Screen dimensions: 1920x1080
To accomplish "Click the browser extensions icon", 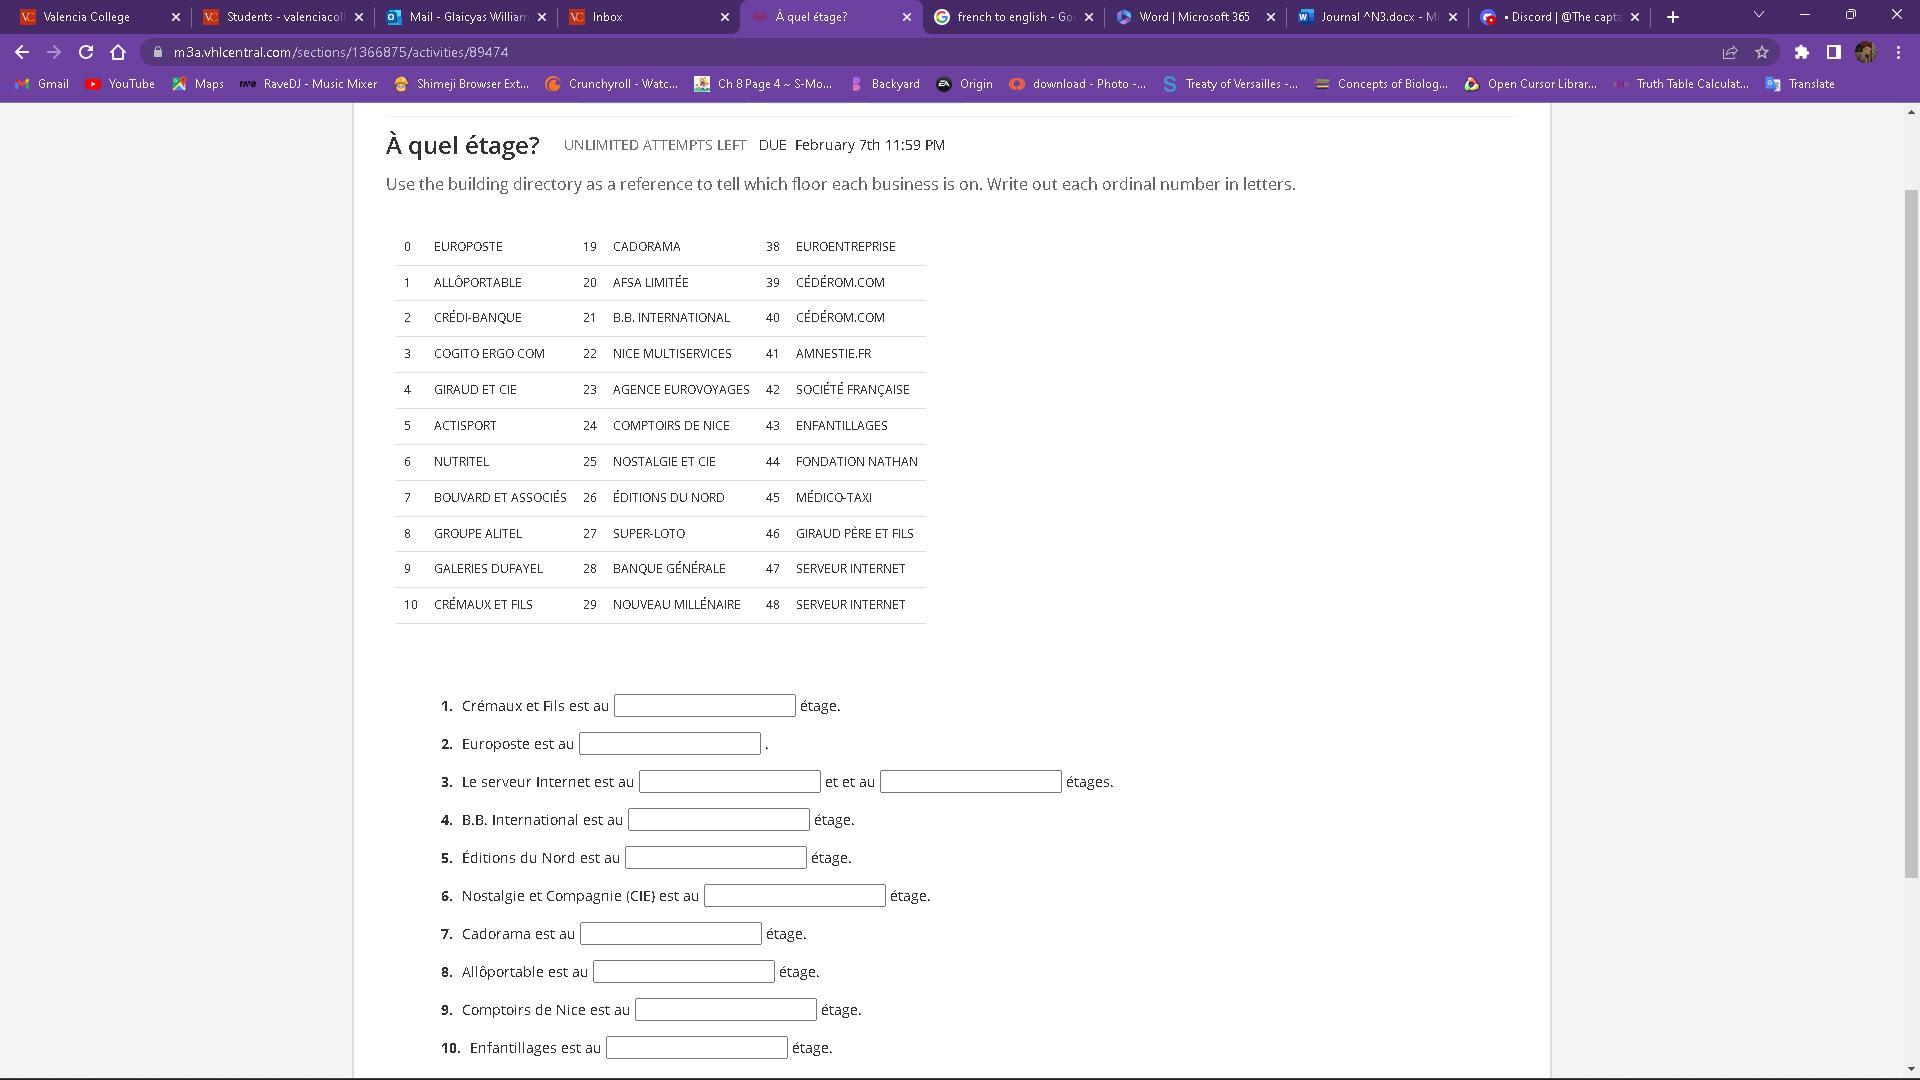I will [1800, 51].
